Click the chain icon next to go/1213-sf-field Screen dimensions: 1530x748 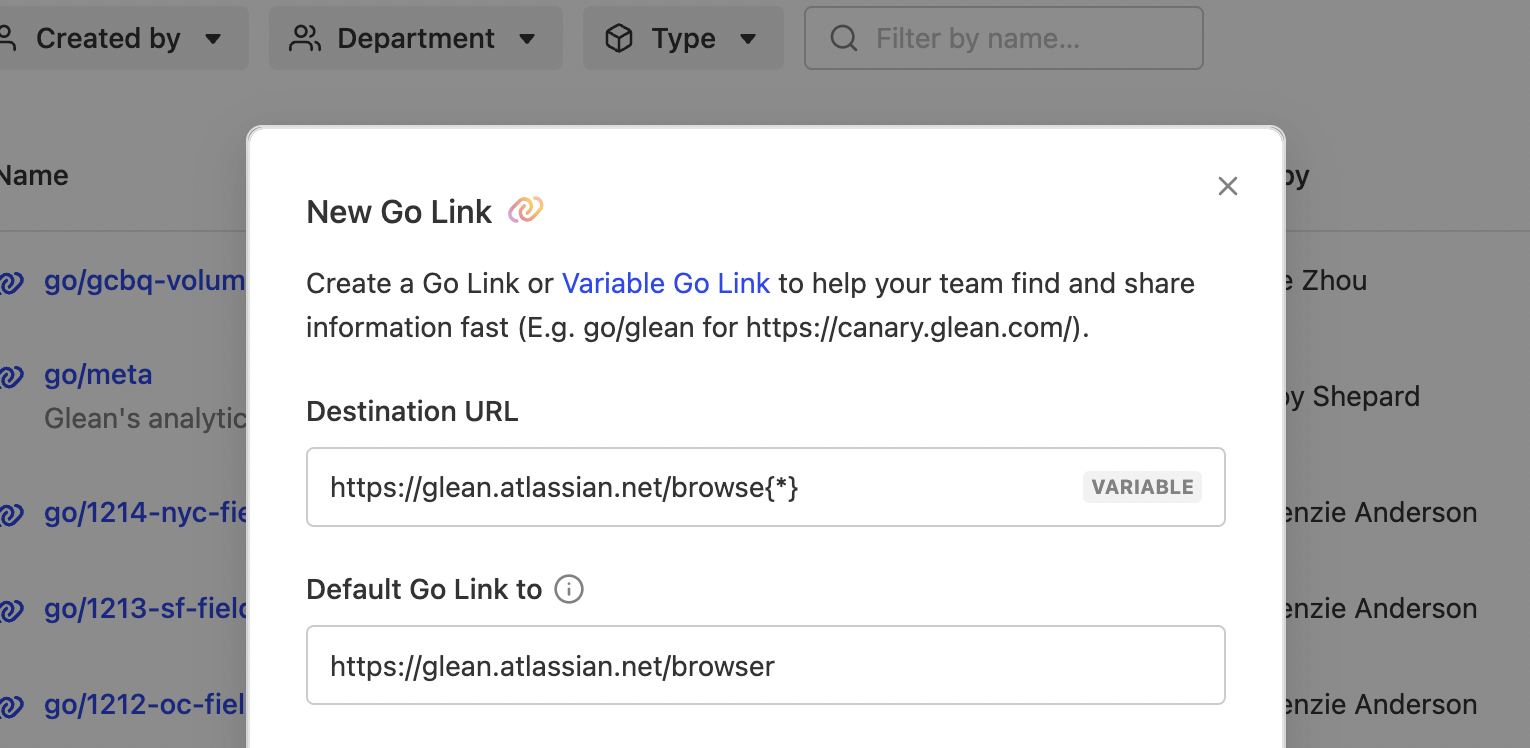12,609
